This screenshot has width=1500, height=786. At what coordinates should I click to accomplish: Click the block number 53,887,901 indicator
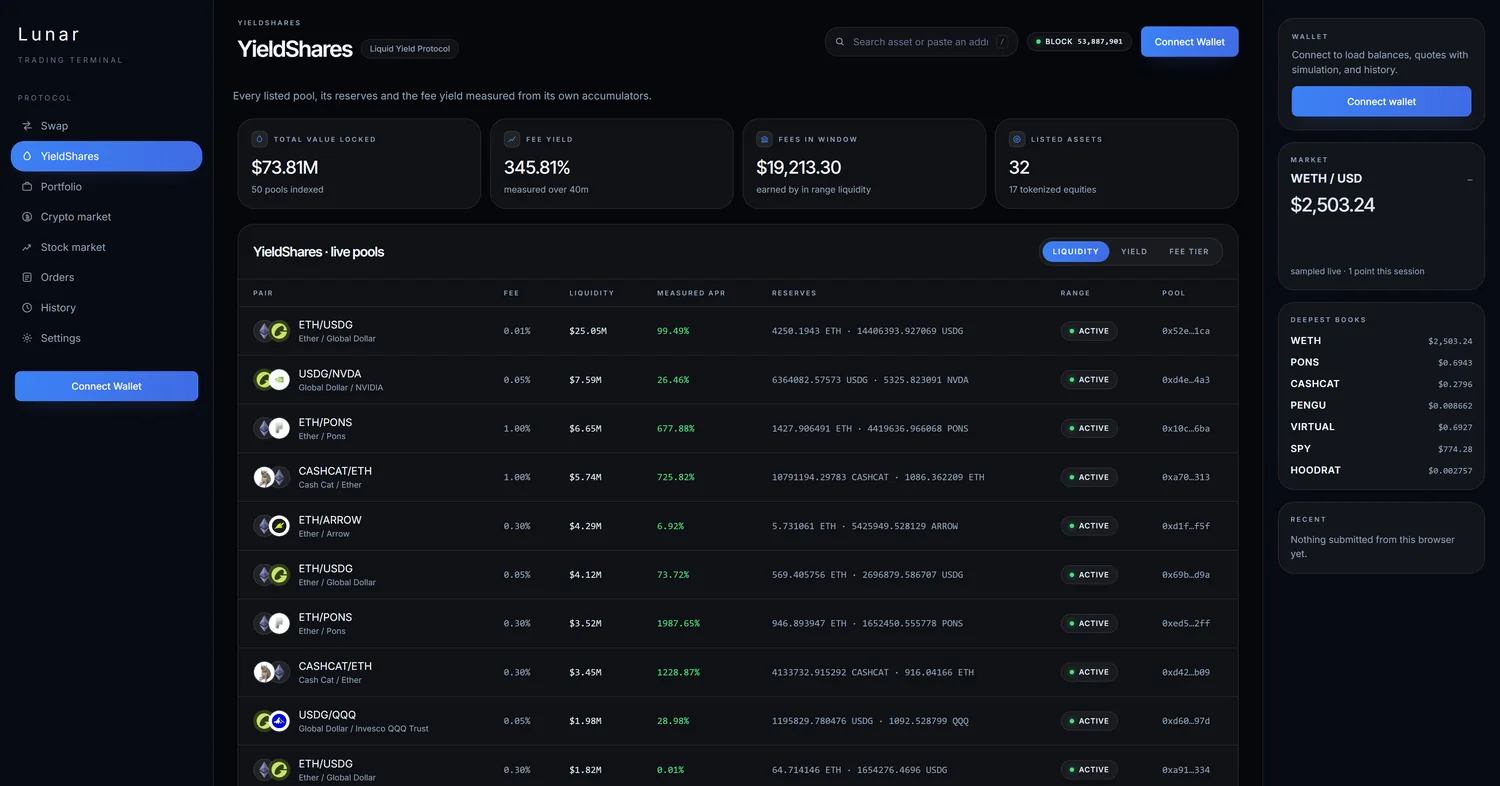point(1079,42)
